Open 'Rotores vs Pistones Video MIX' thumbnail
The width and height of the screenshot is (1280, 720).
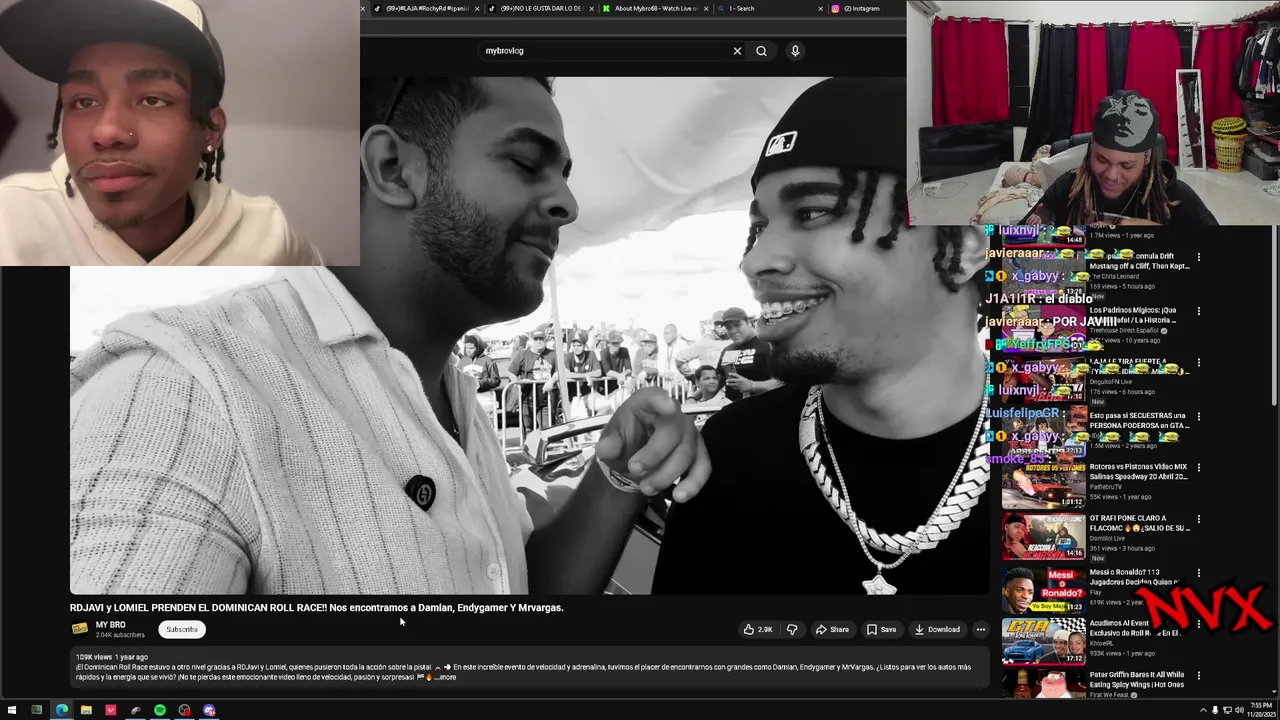(x=1043, y=484)
